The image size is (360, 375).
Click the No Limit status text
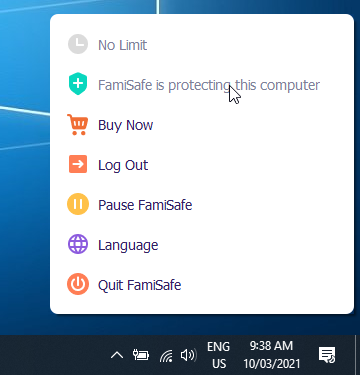pyautogui.click(x=122, y=45)
